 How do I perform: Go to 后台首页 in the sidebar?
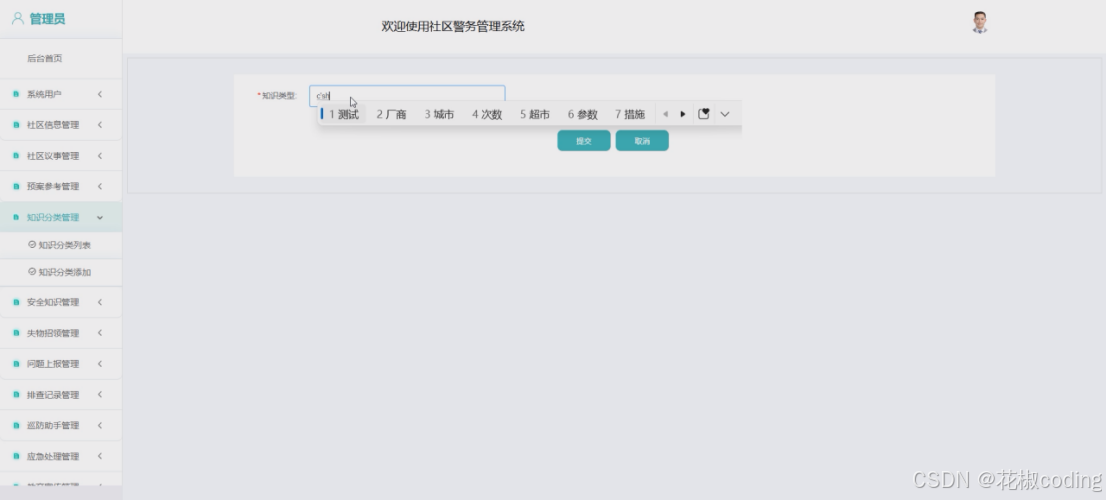click(x=44, y=58)
